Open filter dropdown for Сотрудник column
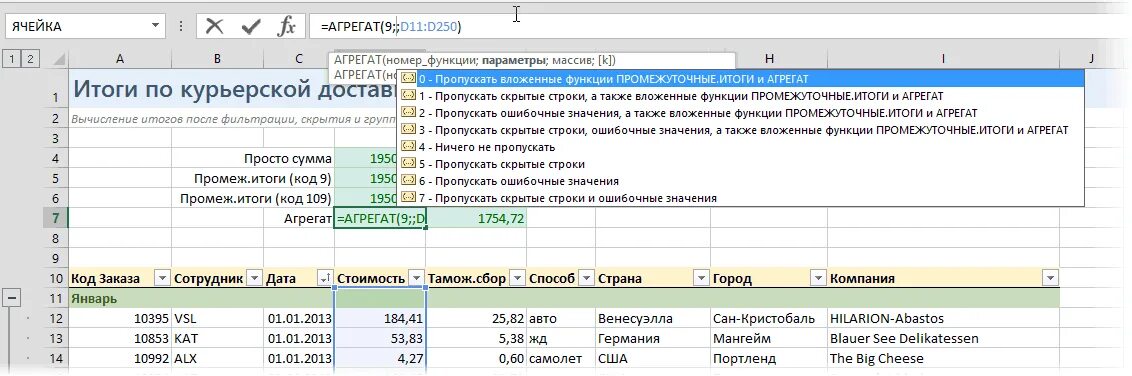Screen dimensions: 1132x376 (x=254, y=279)
